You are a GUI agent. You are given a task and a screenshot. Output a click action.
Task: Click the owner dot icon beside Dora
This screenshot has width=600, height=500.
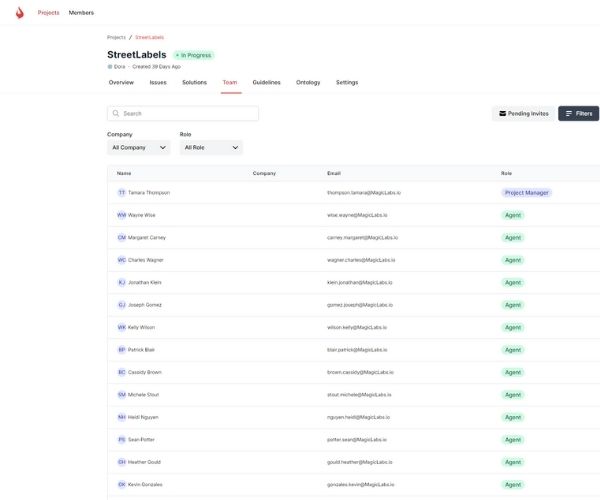[110, 67]
